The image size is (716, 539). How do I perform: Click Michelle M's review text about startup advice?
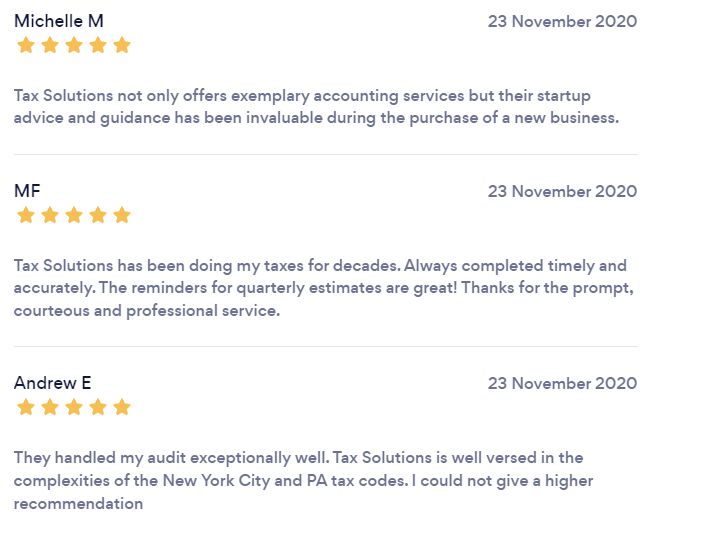[316, 106]
